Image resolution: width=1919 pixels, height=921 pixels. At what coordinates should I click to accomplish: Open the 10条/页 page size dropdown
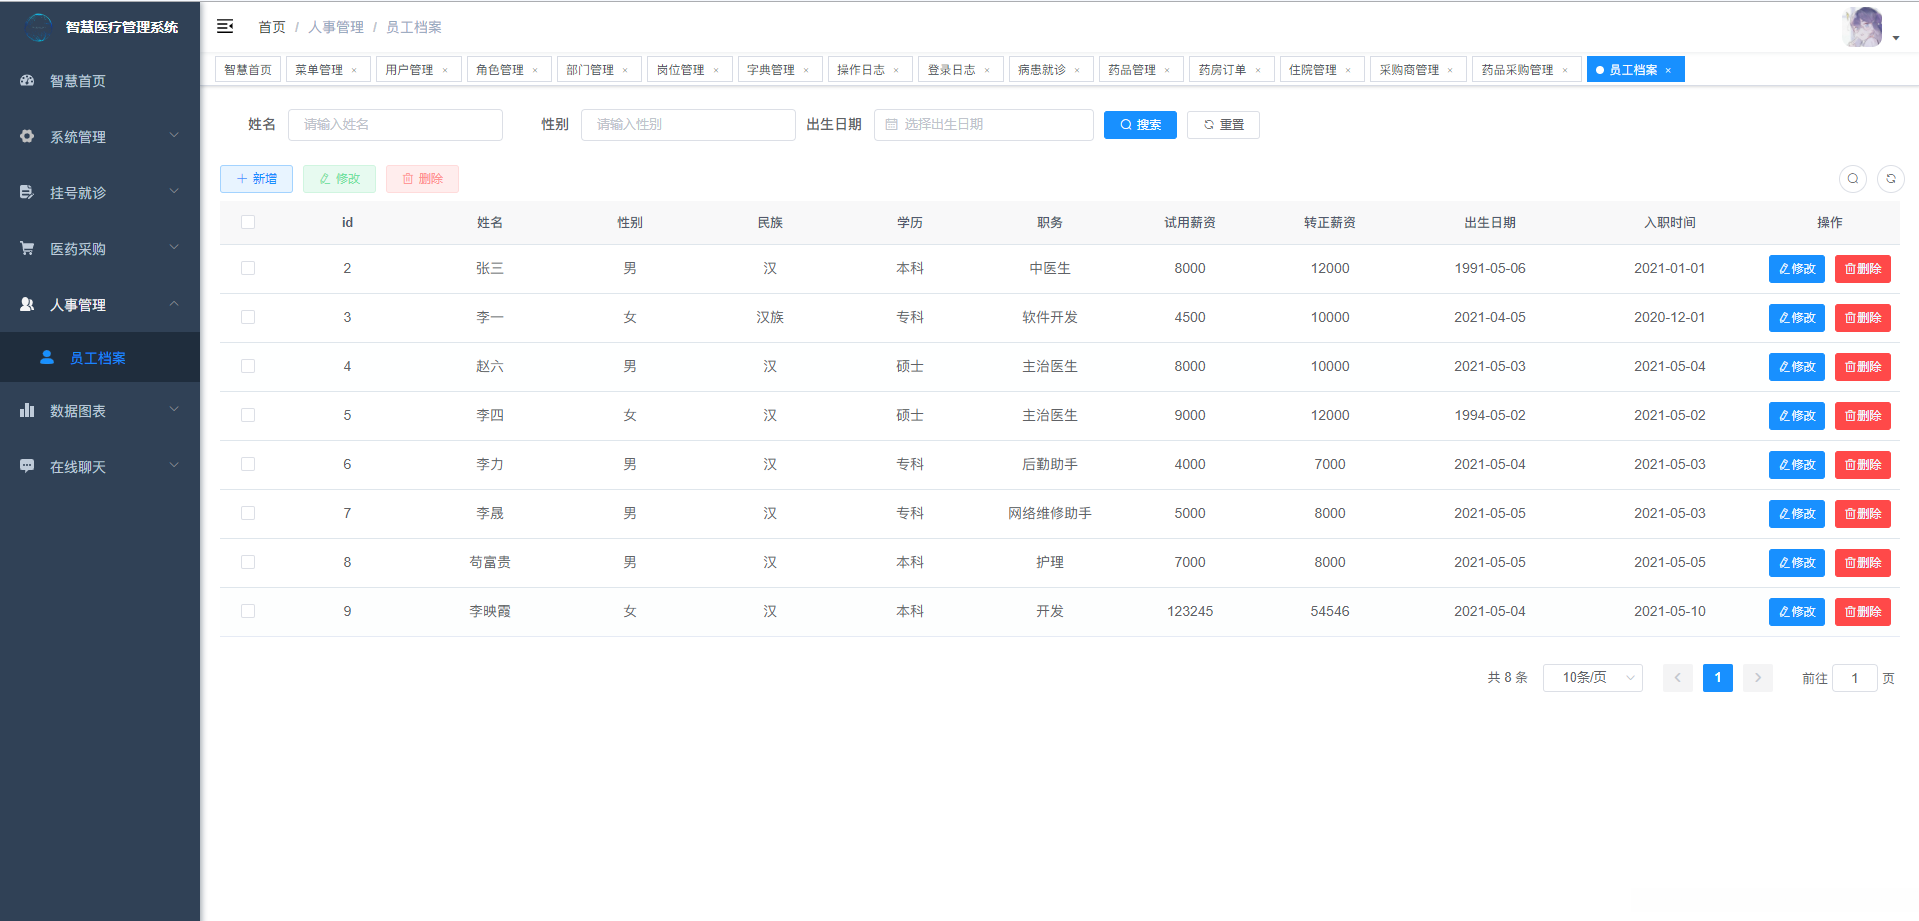(x=1592, y=677)
